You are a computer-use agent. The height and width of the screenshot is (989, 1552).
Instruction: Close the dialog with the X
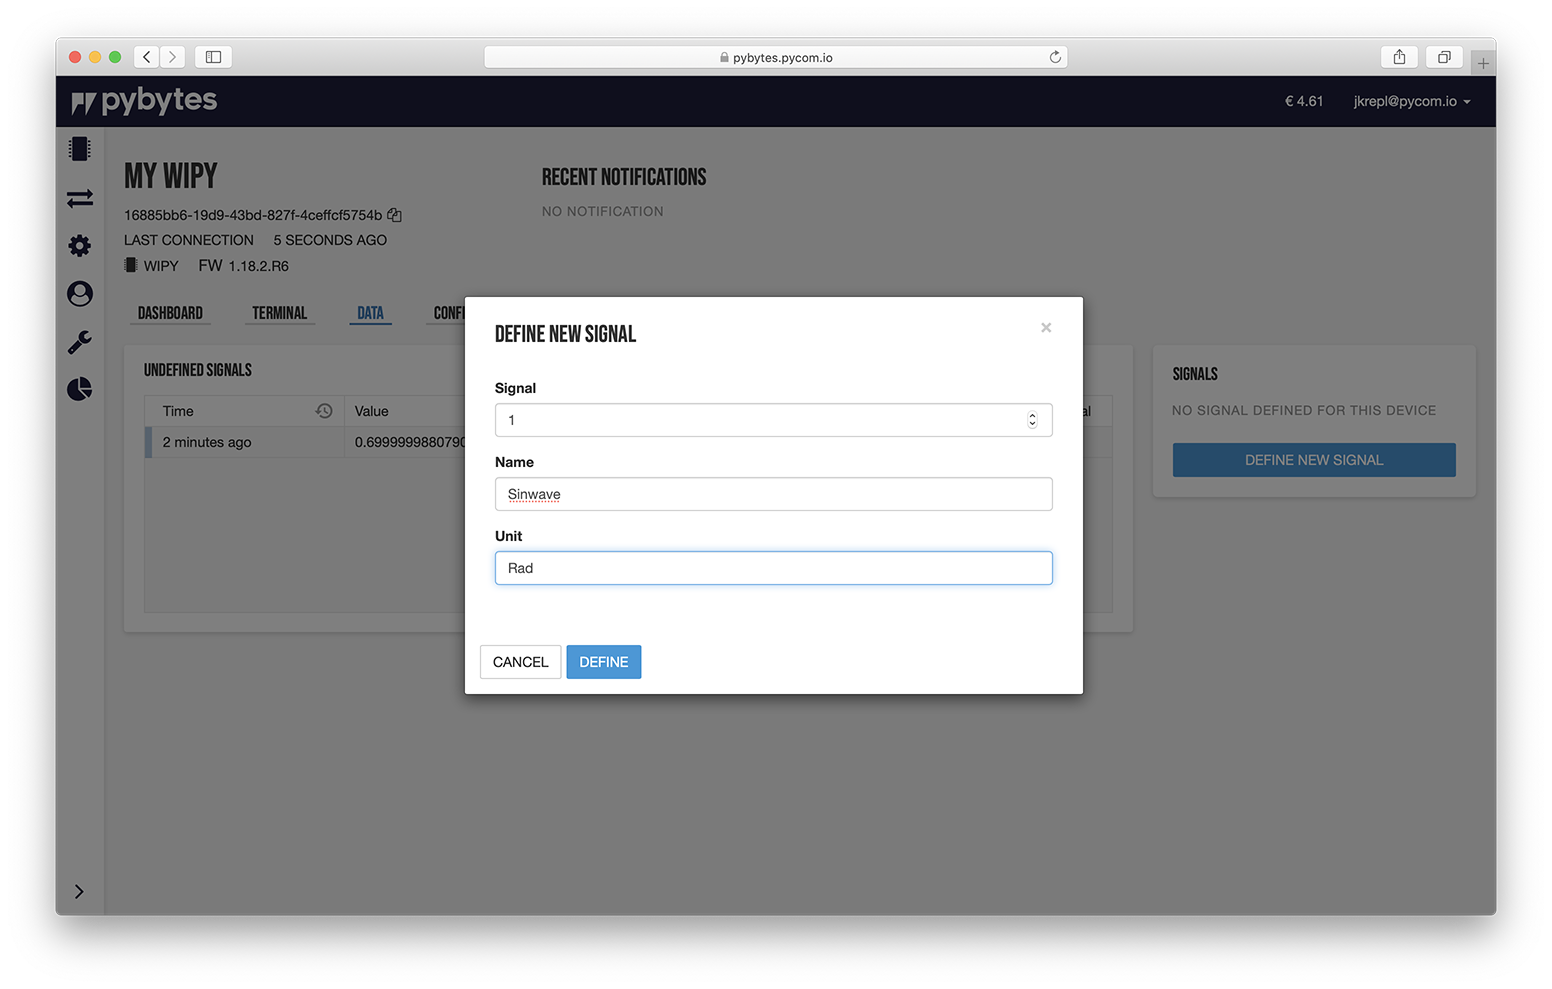[1046, 328]
